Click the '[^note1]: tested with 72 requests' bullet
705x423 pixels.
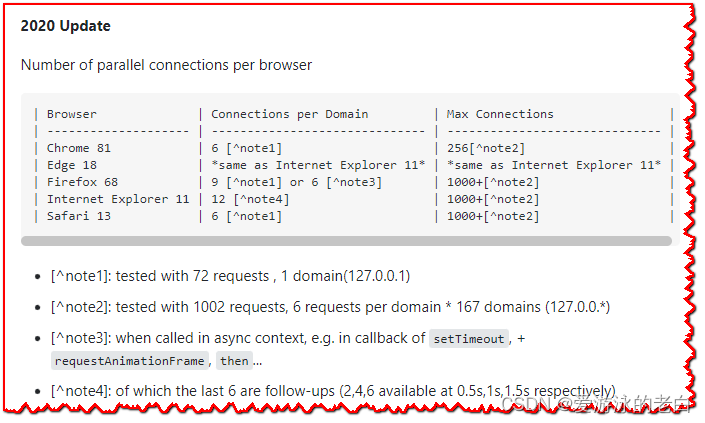[230, 276]
